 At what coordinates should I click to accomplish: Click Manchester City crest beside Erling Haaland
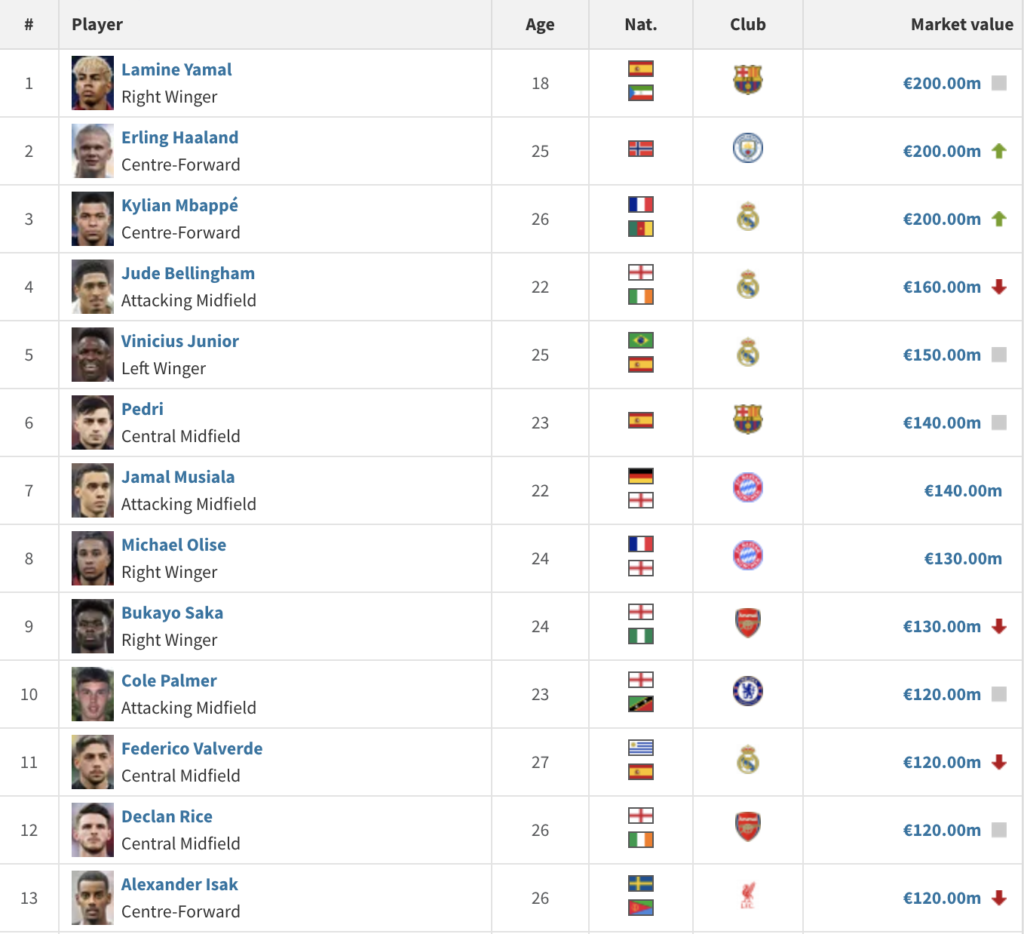pos(747,149)
